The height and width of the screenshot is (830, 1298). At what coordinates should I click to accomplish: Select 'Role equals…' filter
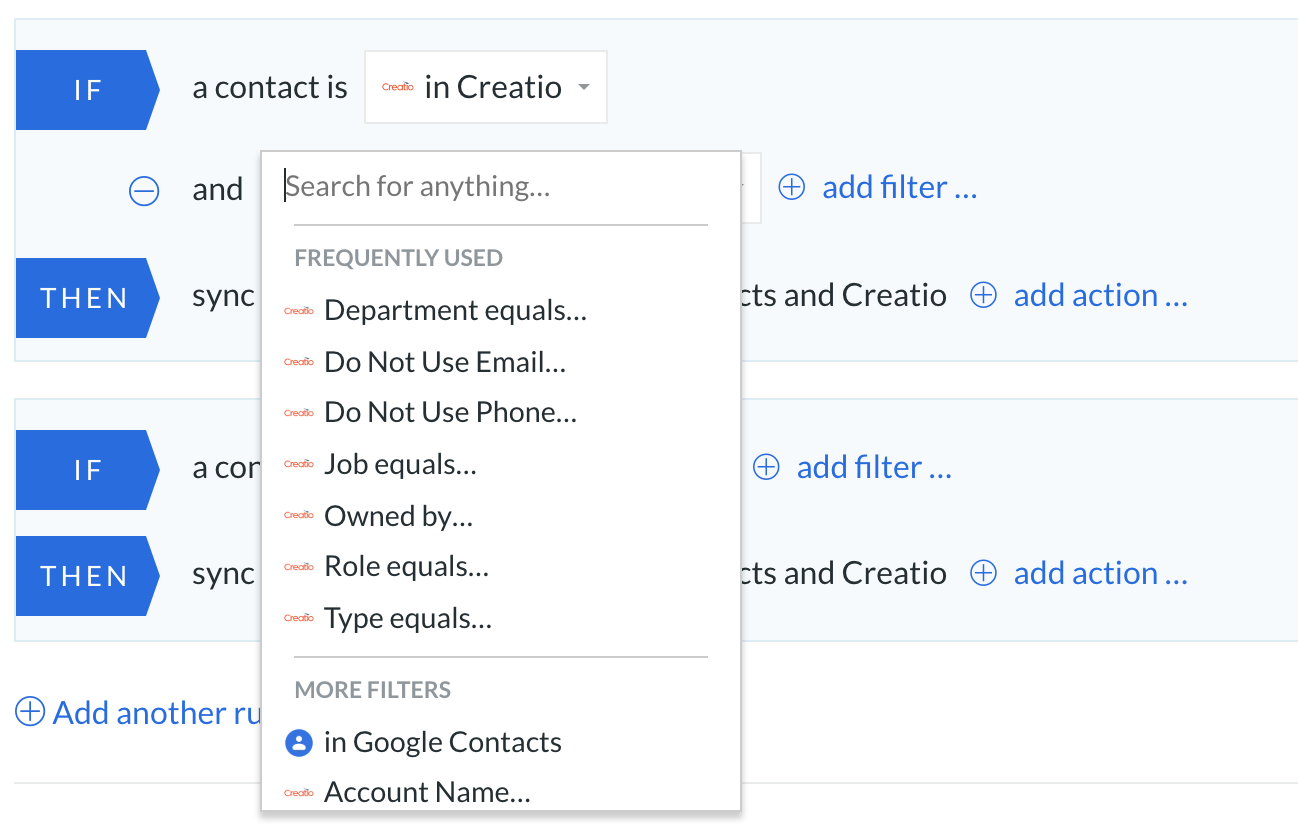pyautogui.click(x=406, y=566)
